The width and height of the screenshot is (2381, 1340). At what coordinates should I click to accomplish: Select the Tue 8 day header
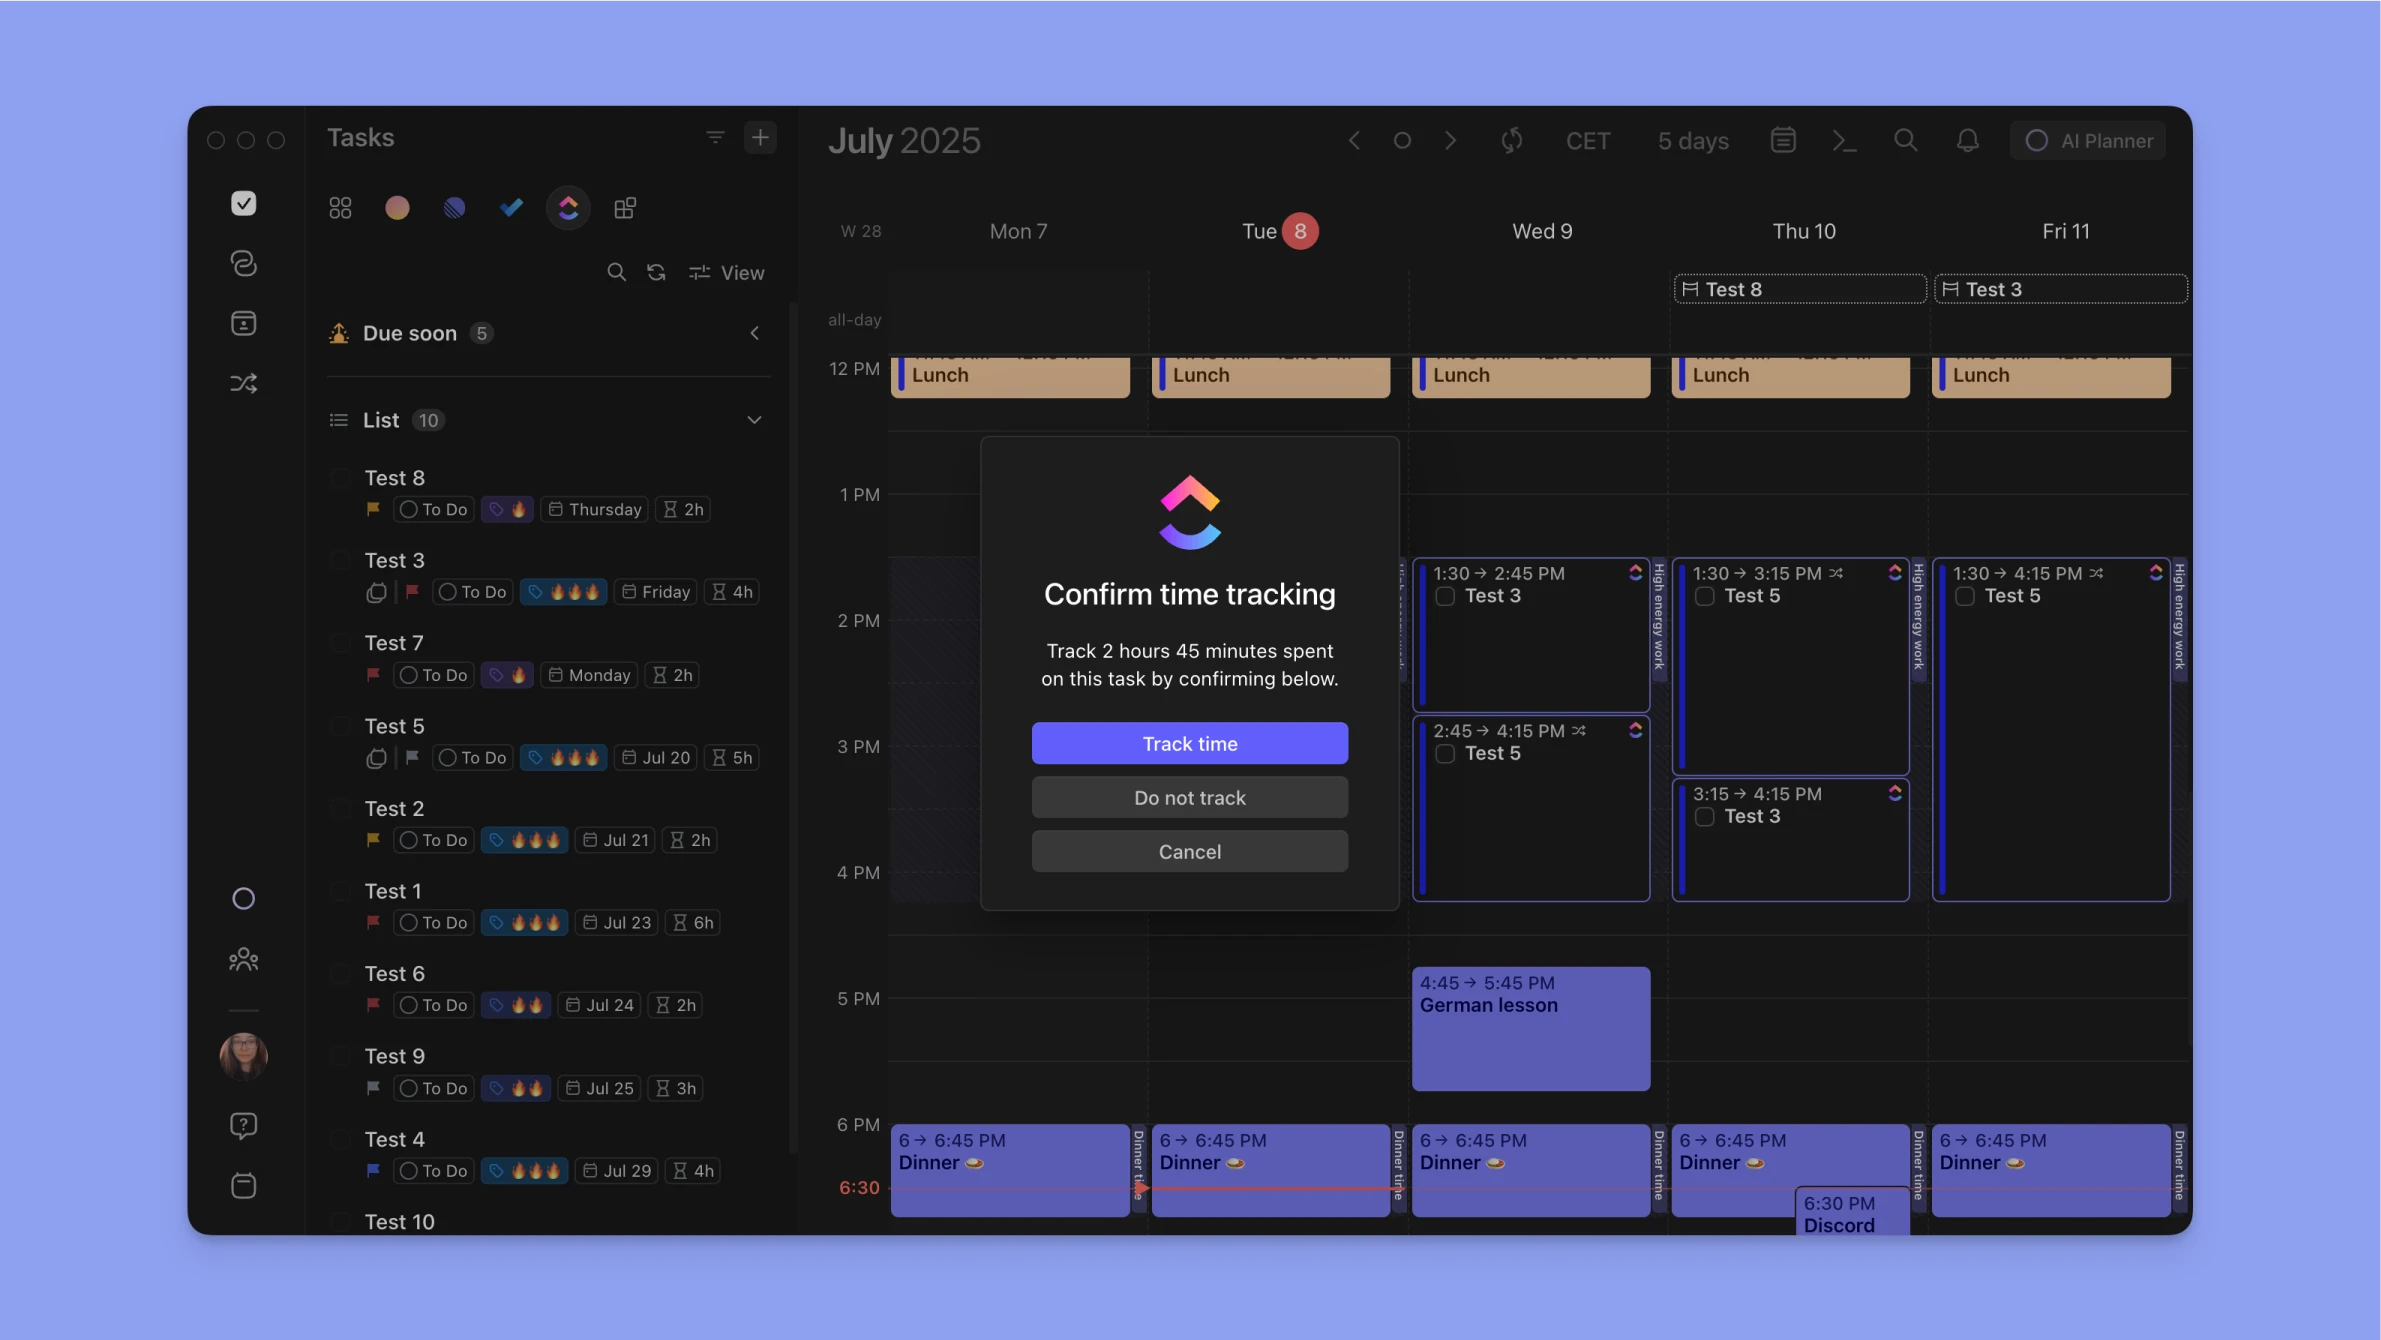click(1279, 231)
